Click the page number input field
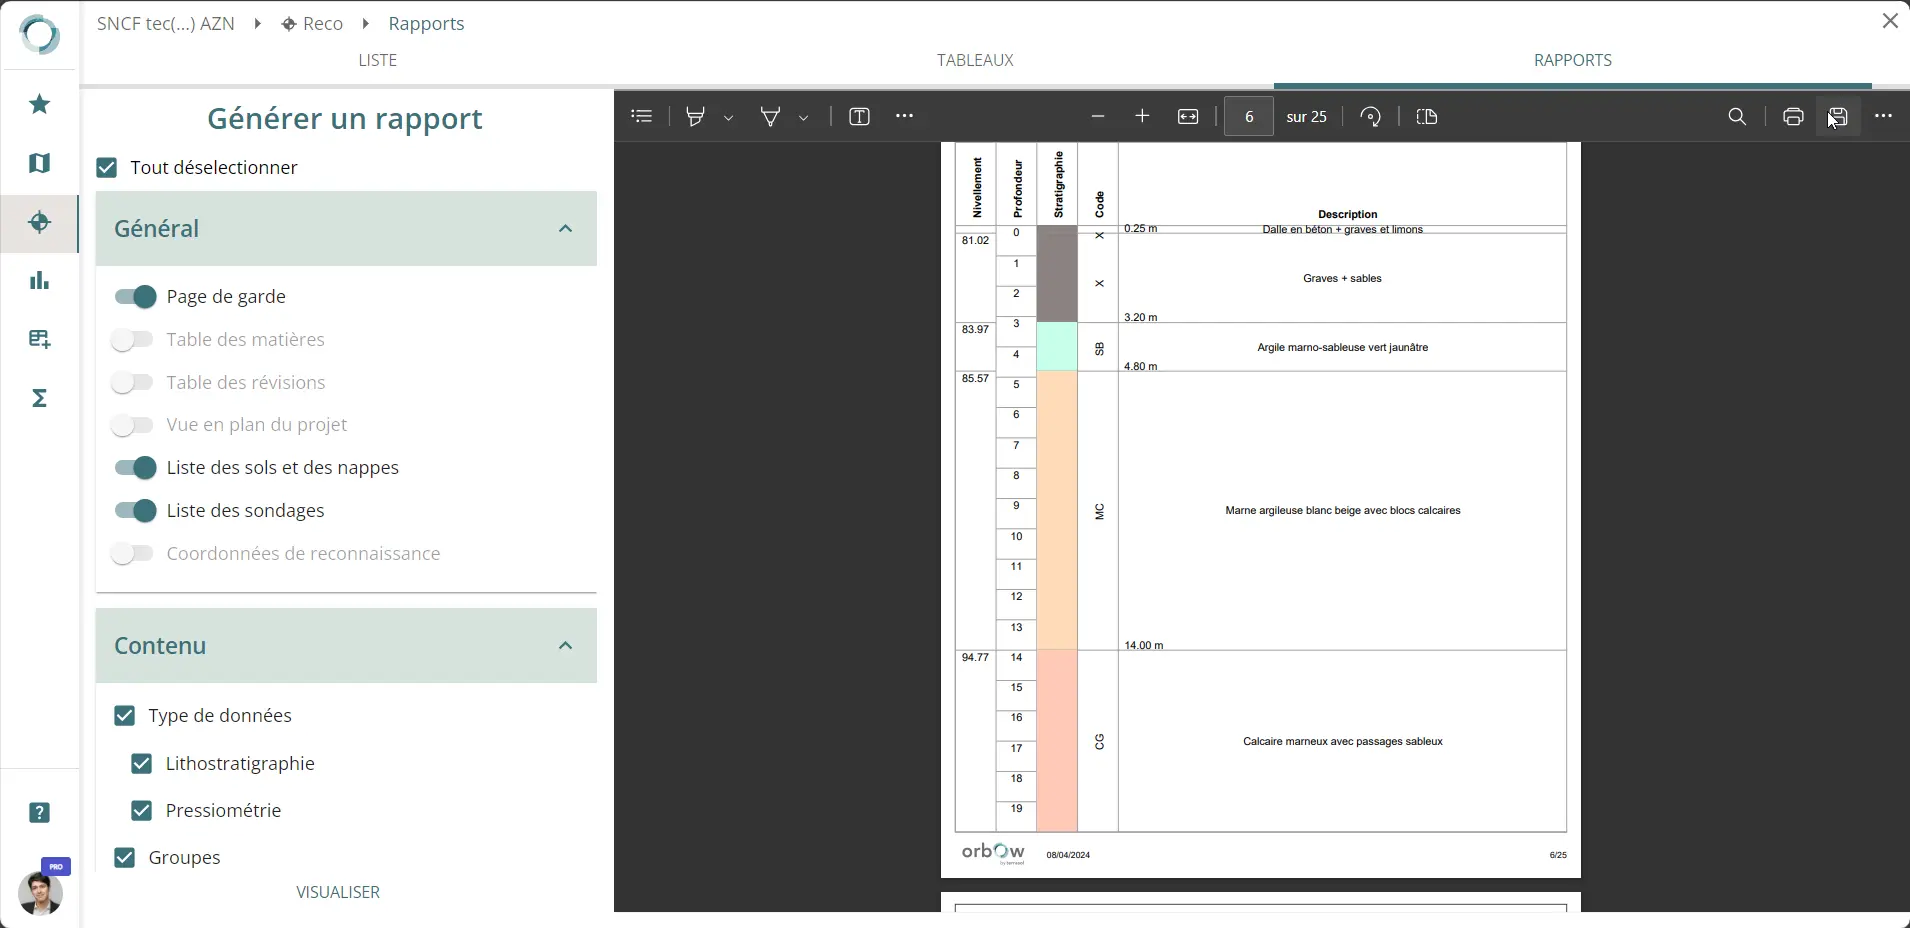 click(x=1249, y=117)
